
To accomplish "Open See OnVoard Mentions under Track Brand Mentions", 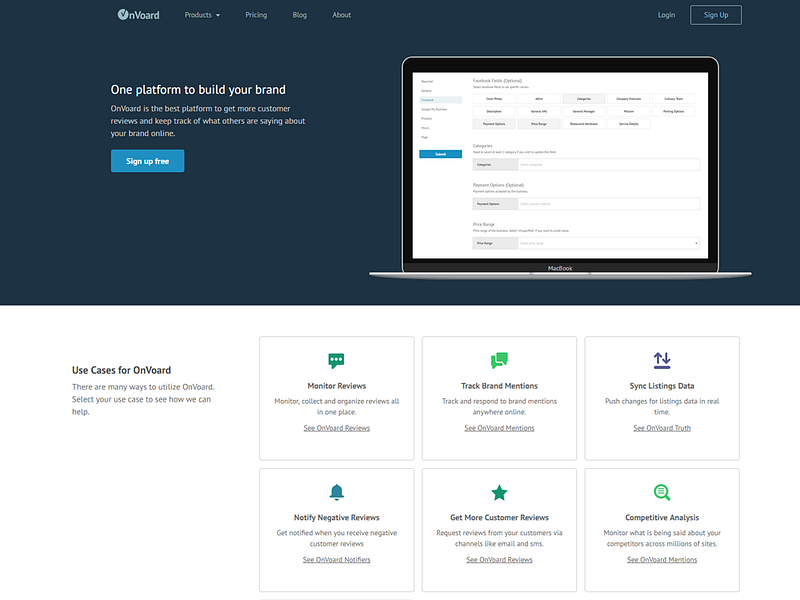I will (499, 428).
